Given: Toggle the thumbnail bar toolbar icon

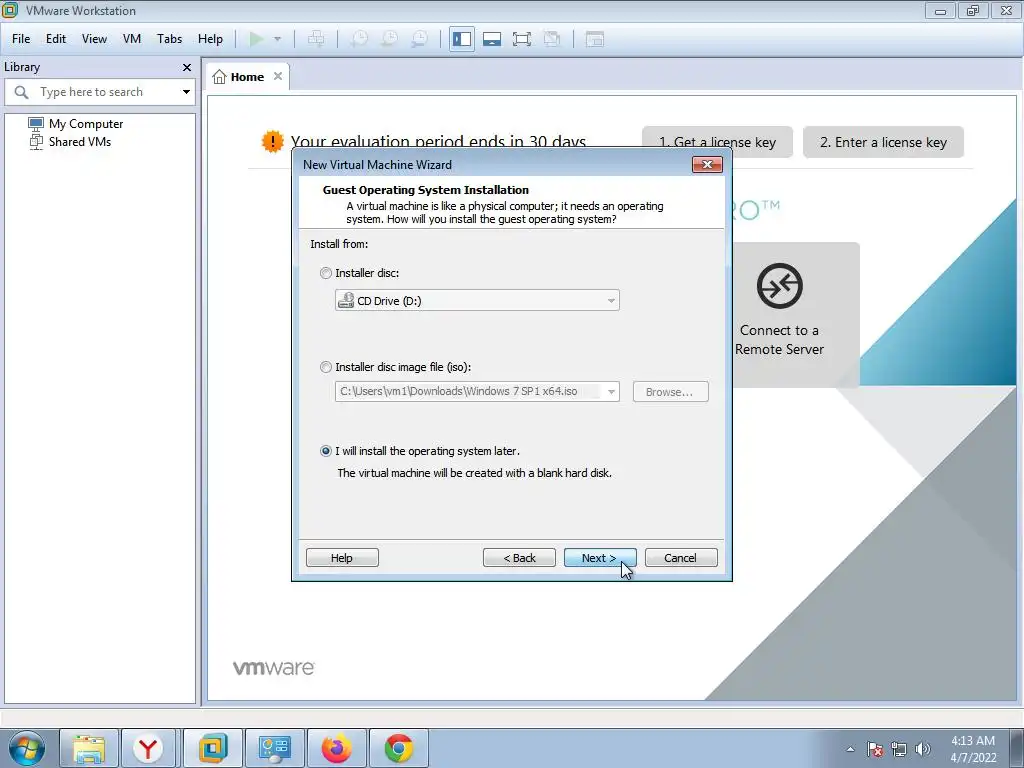Looking at the screenshot, I should [492, 39].
